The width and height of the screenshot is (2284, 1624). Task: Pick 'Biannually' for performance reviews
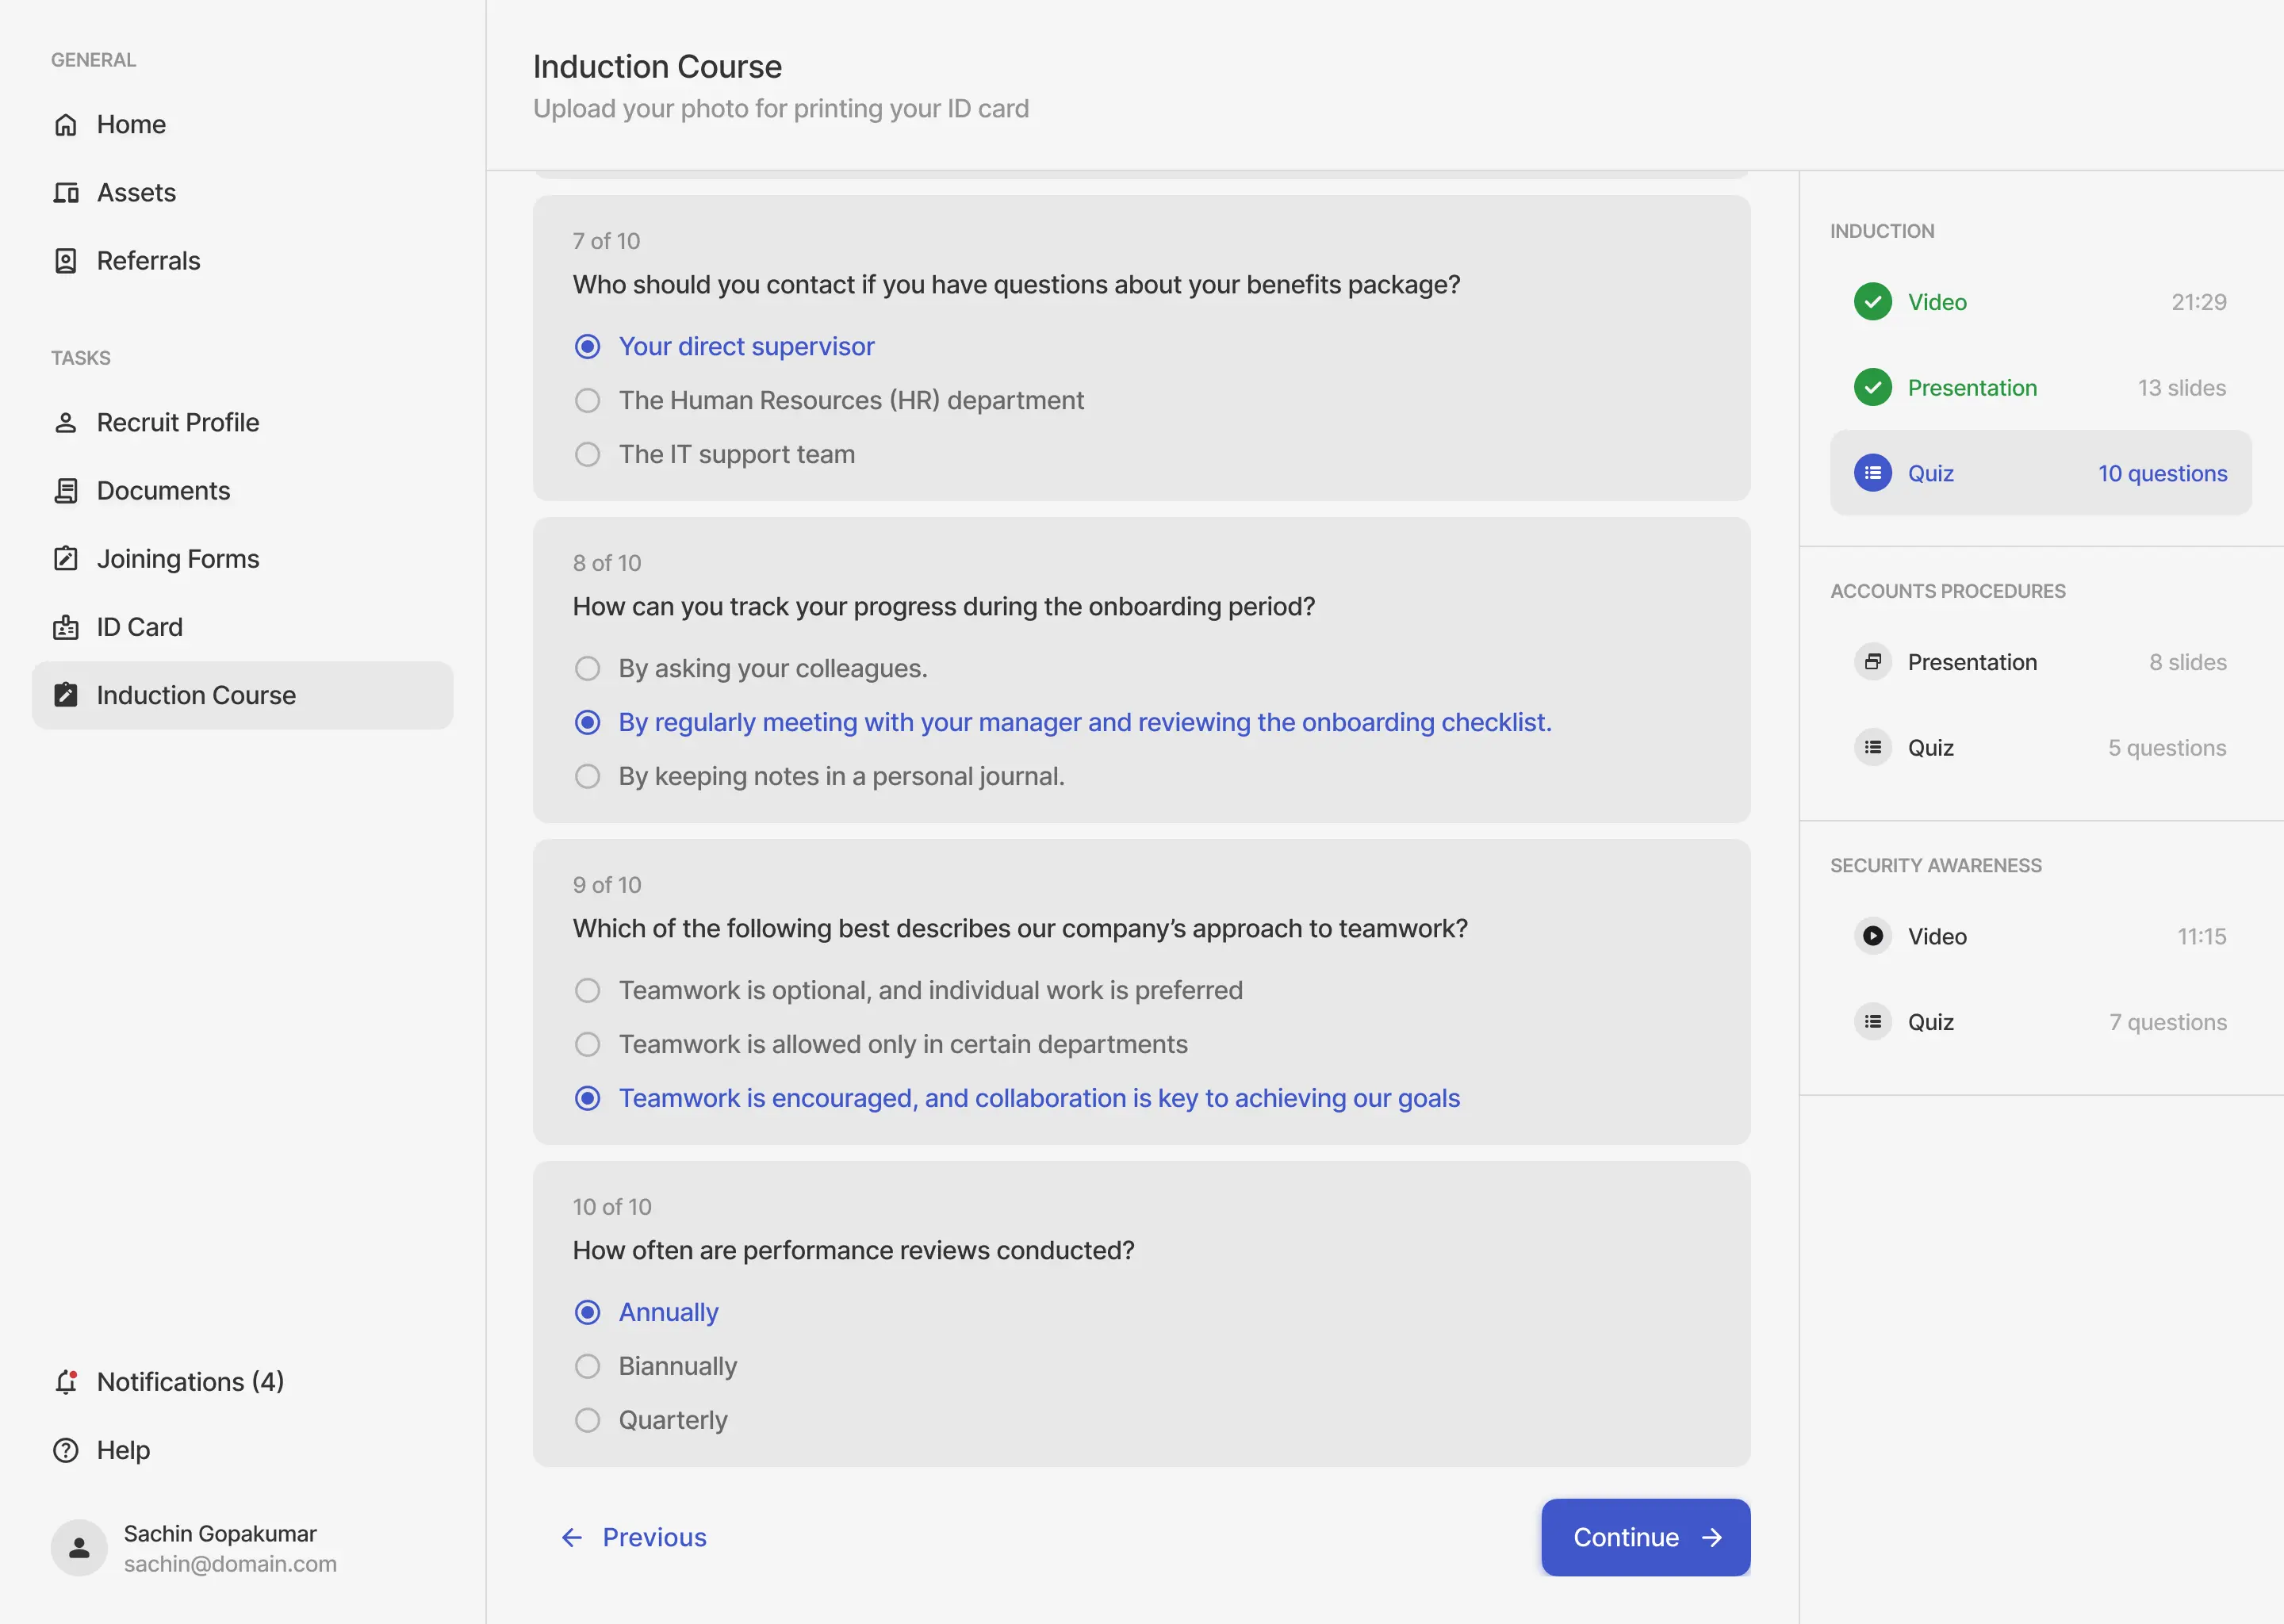pyautogui.click(x=588, y=1366)
